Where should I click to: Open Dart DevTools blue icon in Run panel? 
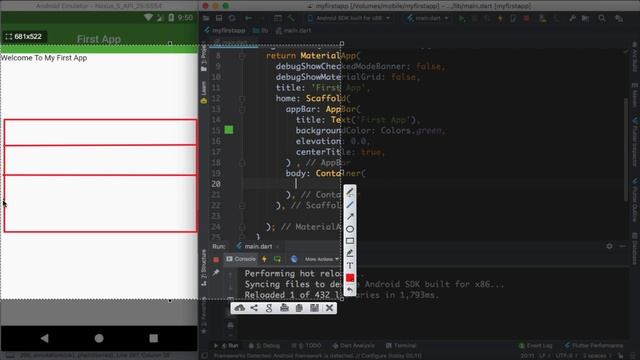(x=294, y=259)
